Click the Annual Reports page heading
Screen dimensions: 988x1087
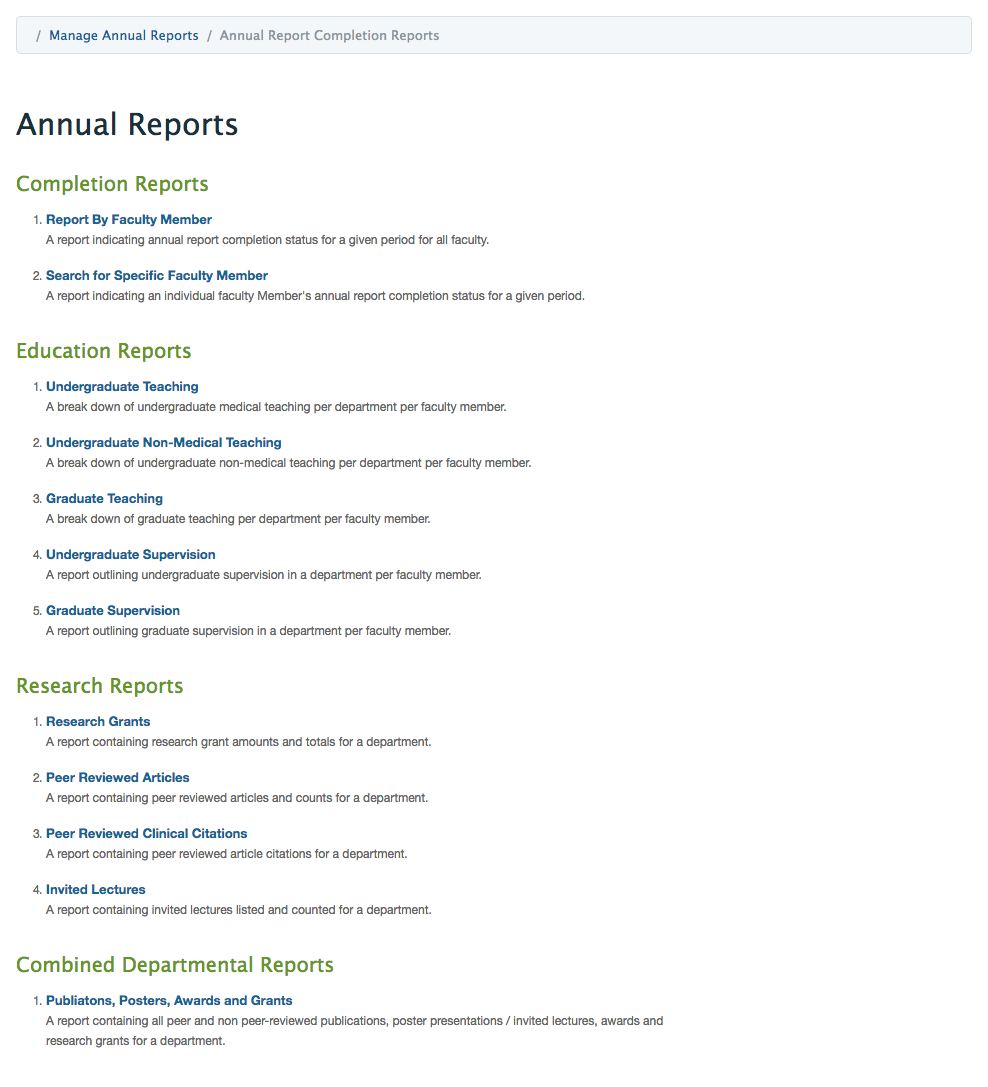[127, 125]
